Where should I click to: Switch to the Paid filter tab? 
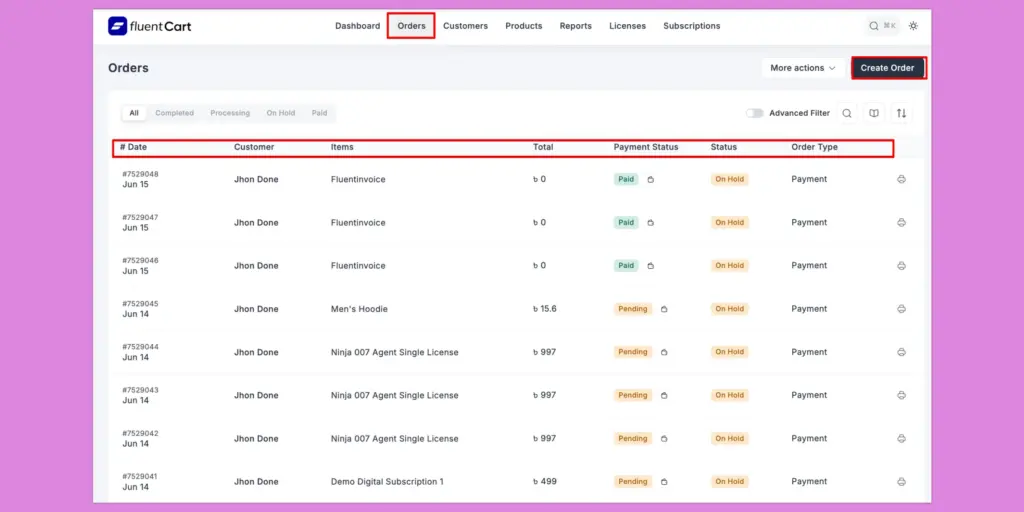(x=319, y=113)
